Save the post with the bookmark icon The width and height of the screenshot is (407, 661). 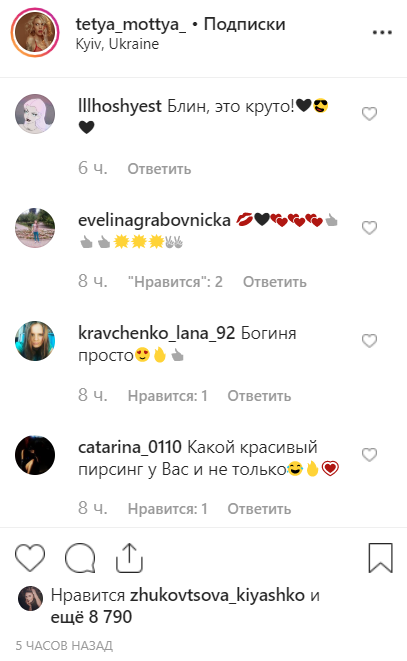(381, 558)
